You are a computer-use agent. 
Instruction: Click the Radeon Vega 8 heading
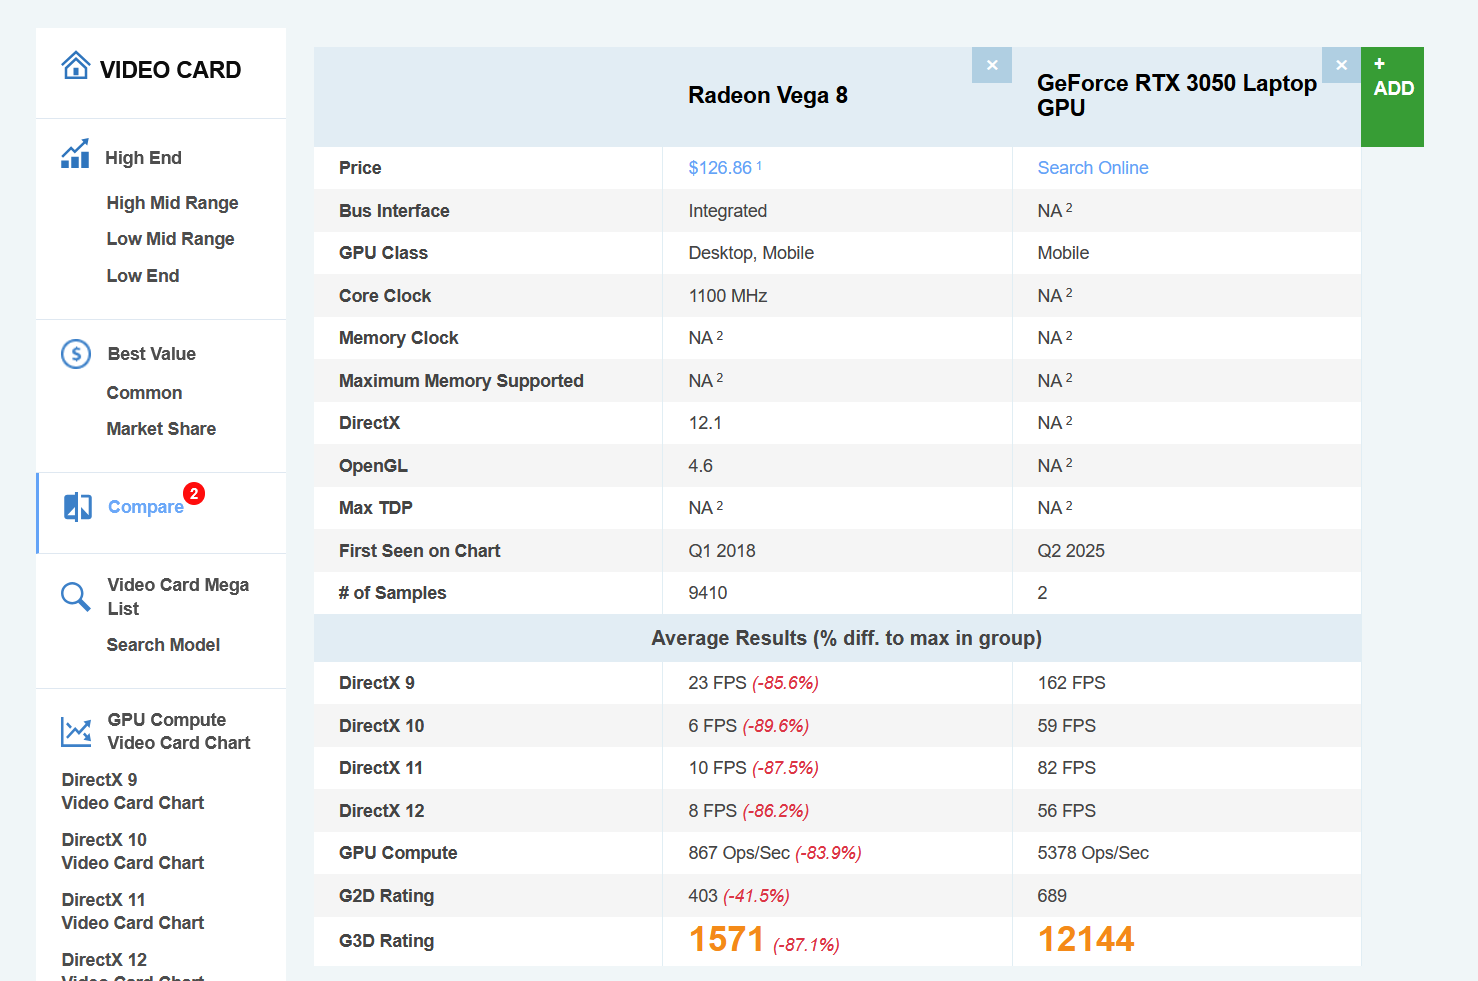768,95
